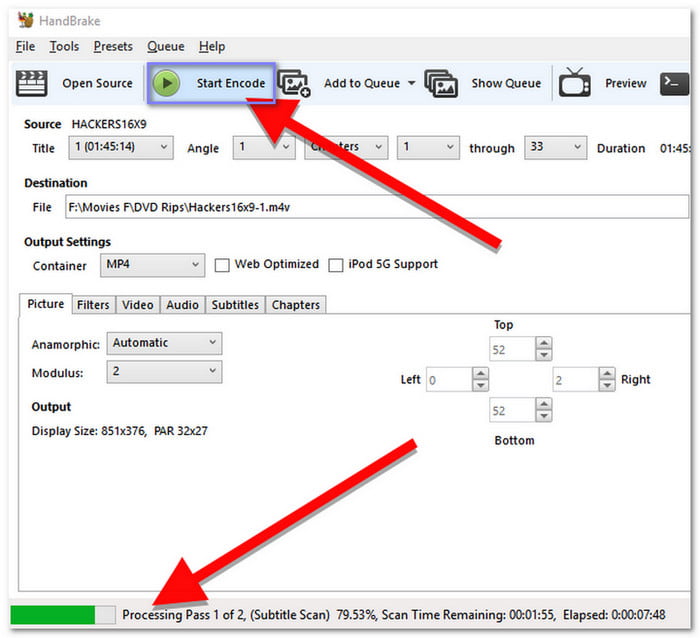Click the HandBrake app logo icon
This screenshot has height=638, width=700.
(x=25, y=20)
